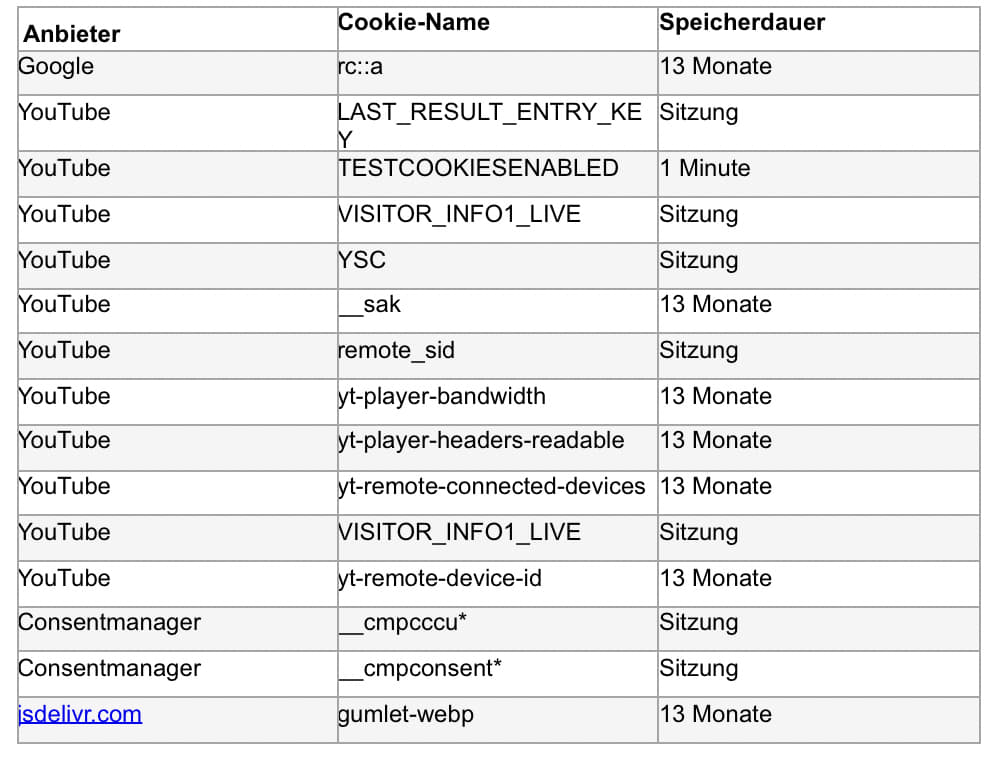The image size is (994, 758).
Task: Click the YSC cookie name cell
Action: pyautogui.click(x=362, y=260)
